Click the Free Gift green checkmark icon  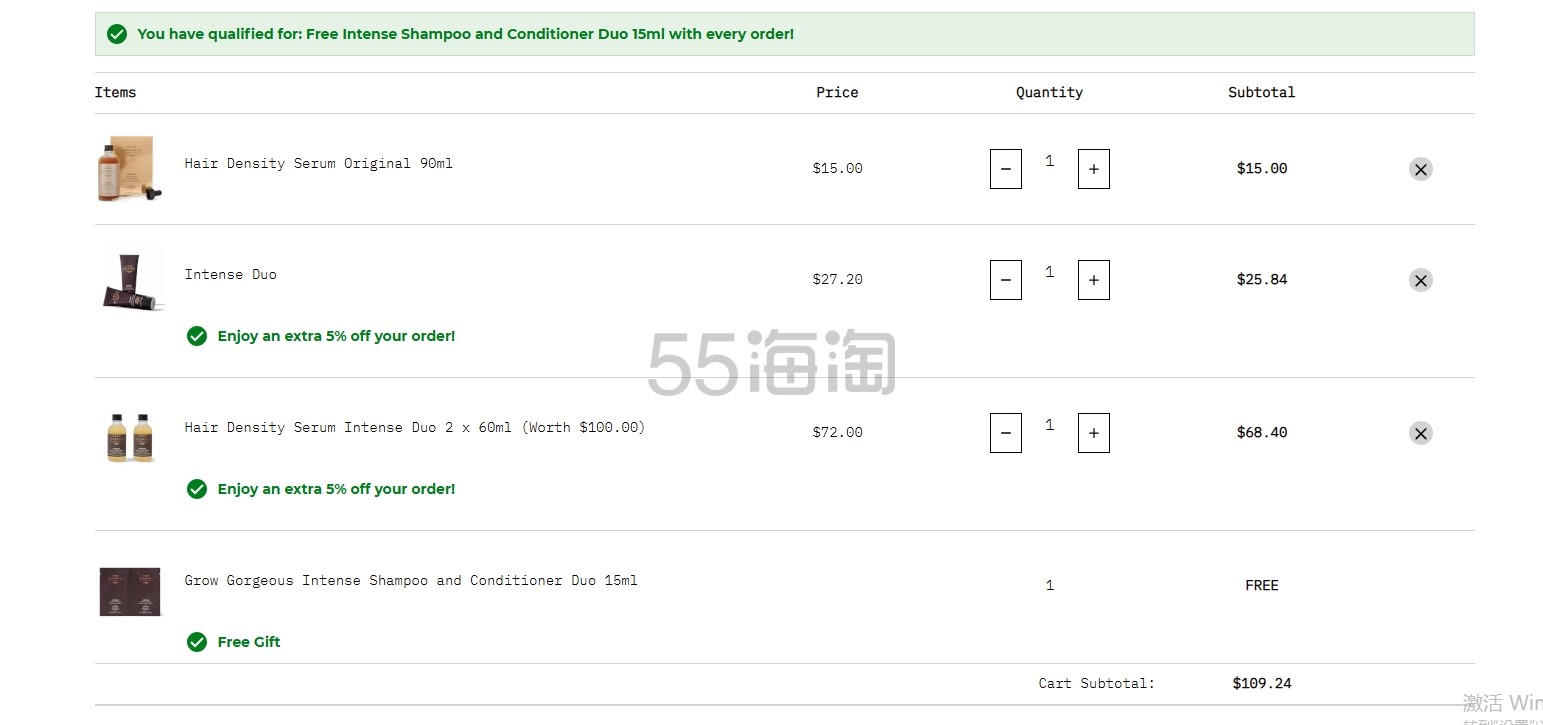click(197, 642)
